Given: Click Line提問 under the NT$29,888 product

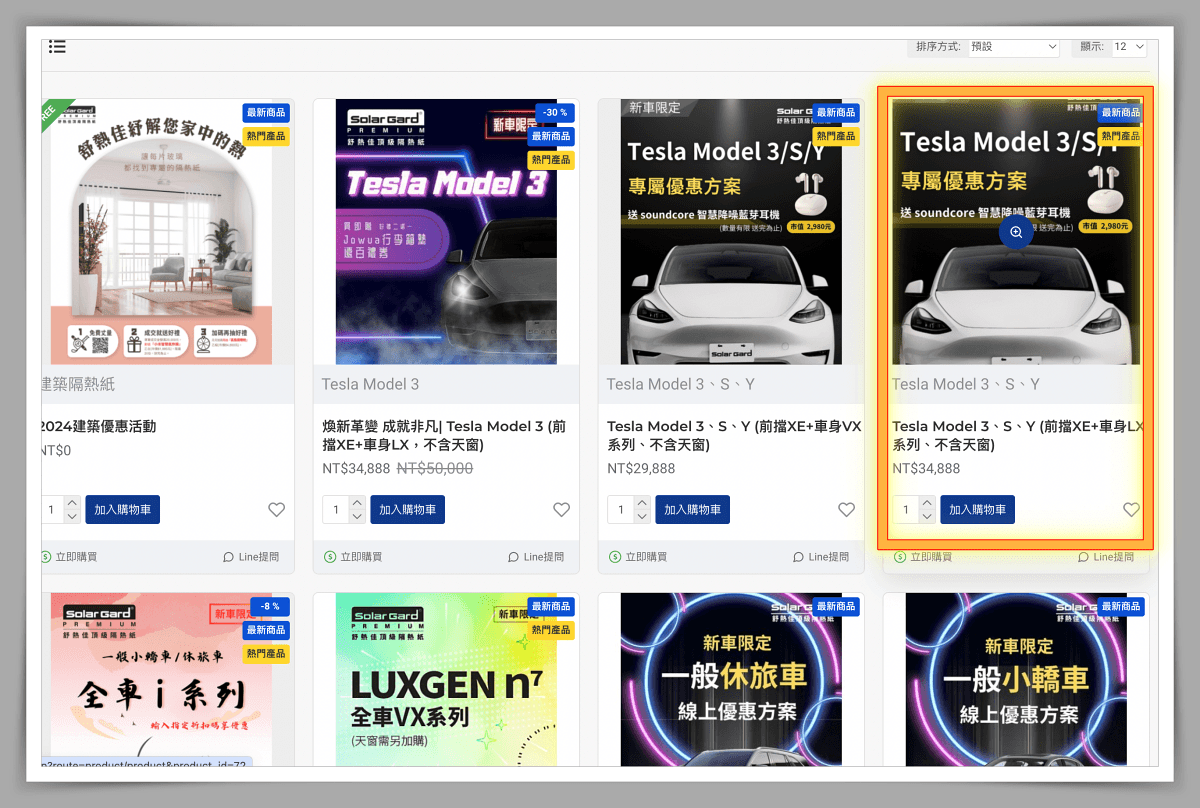Looking at the screenshot, I should 821,557.
